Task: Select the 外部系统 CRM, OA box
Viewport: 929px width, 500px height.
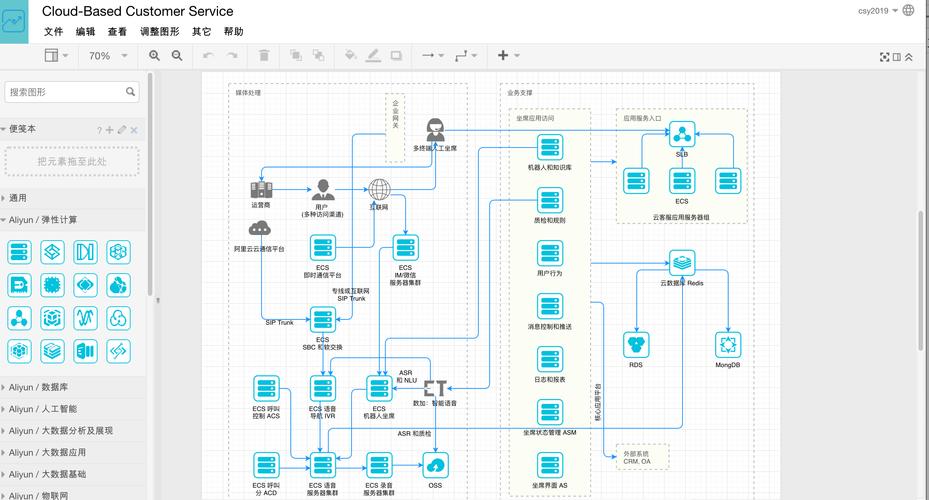Action: (x=642, y=457)
